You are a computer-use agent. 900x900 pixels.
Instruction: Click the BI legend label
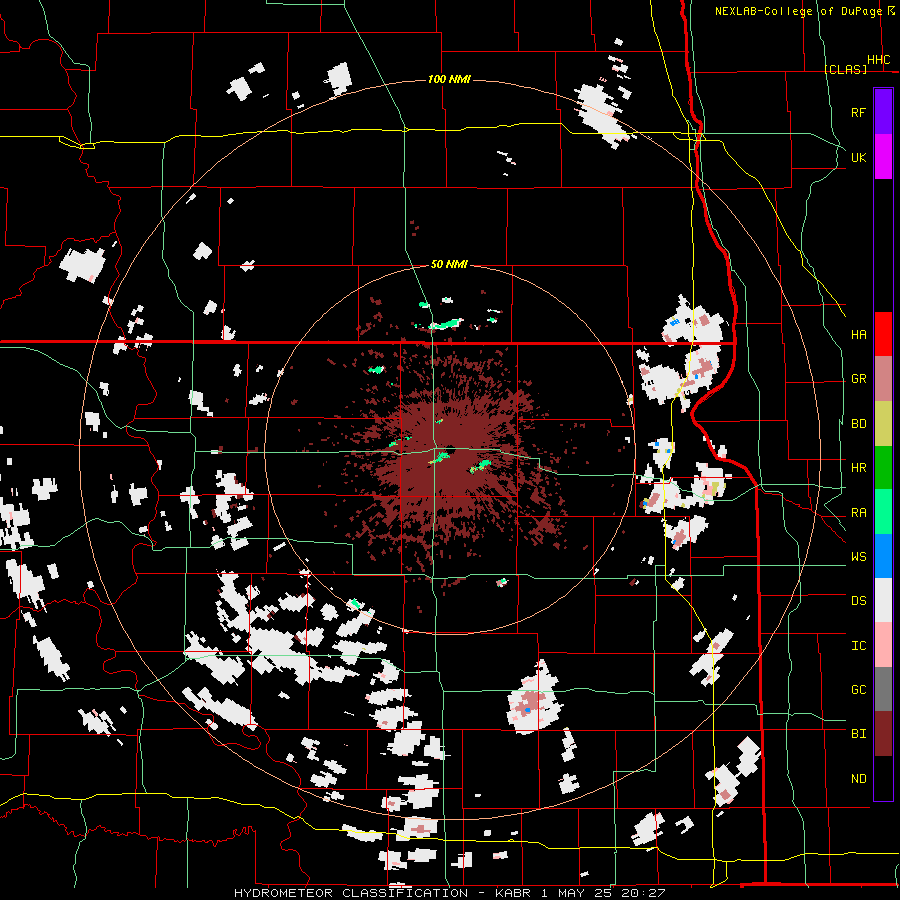coord(858,734)
